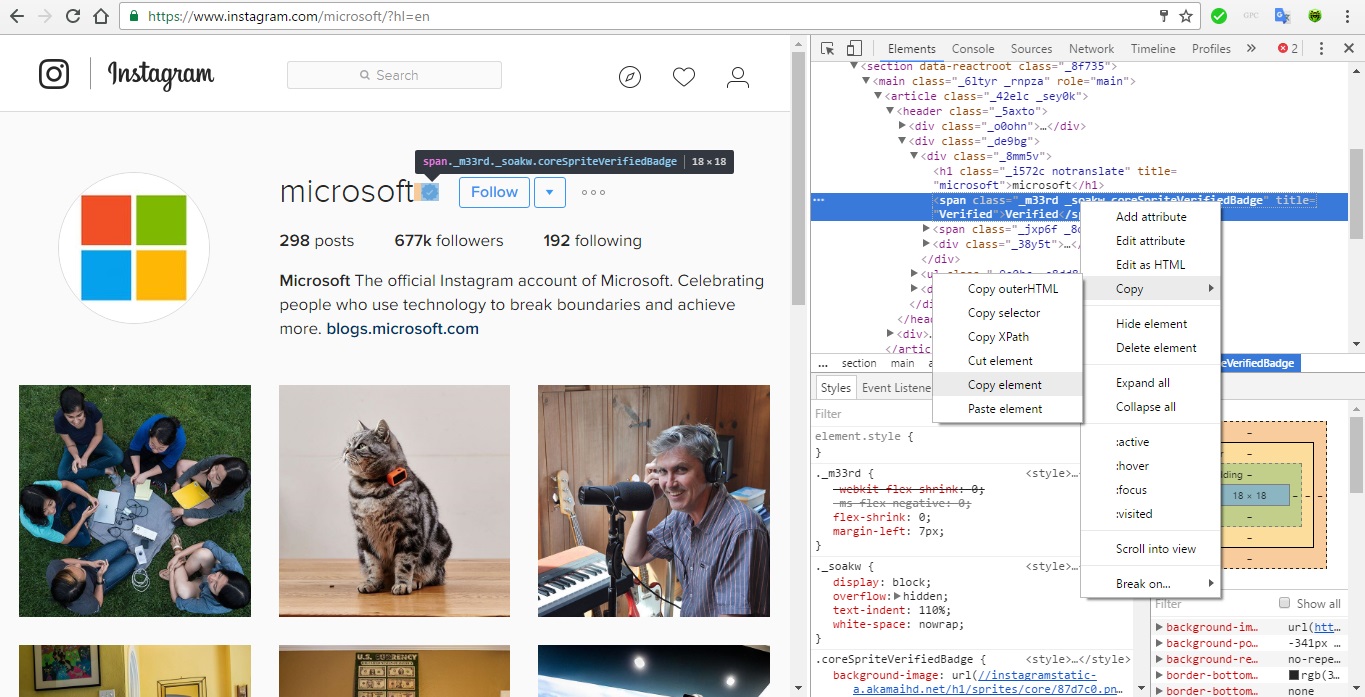Go to browser home page icon

tap(101, 16)
